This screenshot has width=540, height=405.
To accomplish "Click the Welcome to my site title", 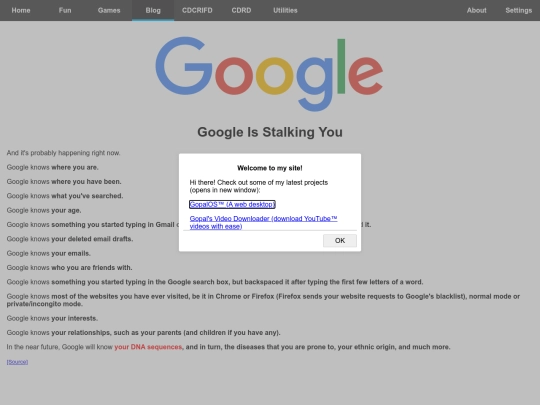I will (270, 168).
